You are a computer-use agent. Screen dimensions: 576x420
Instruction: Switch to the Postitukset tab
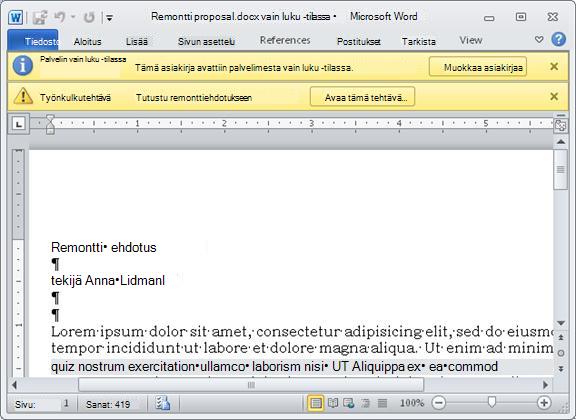click(x=359, y=42)
